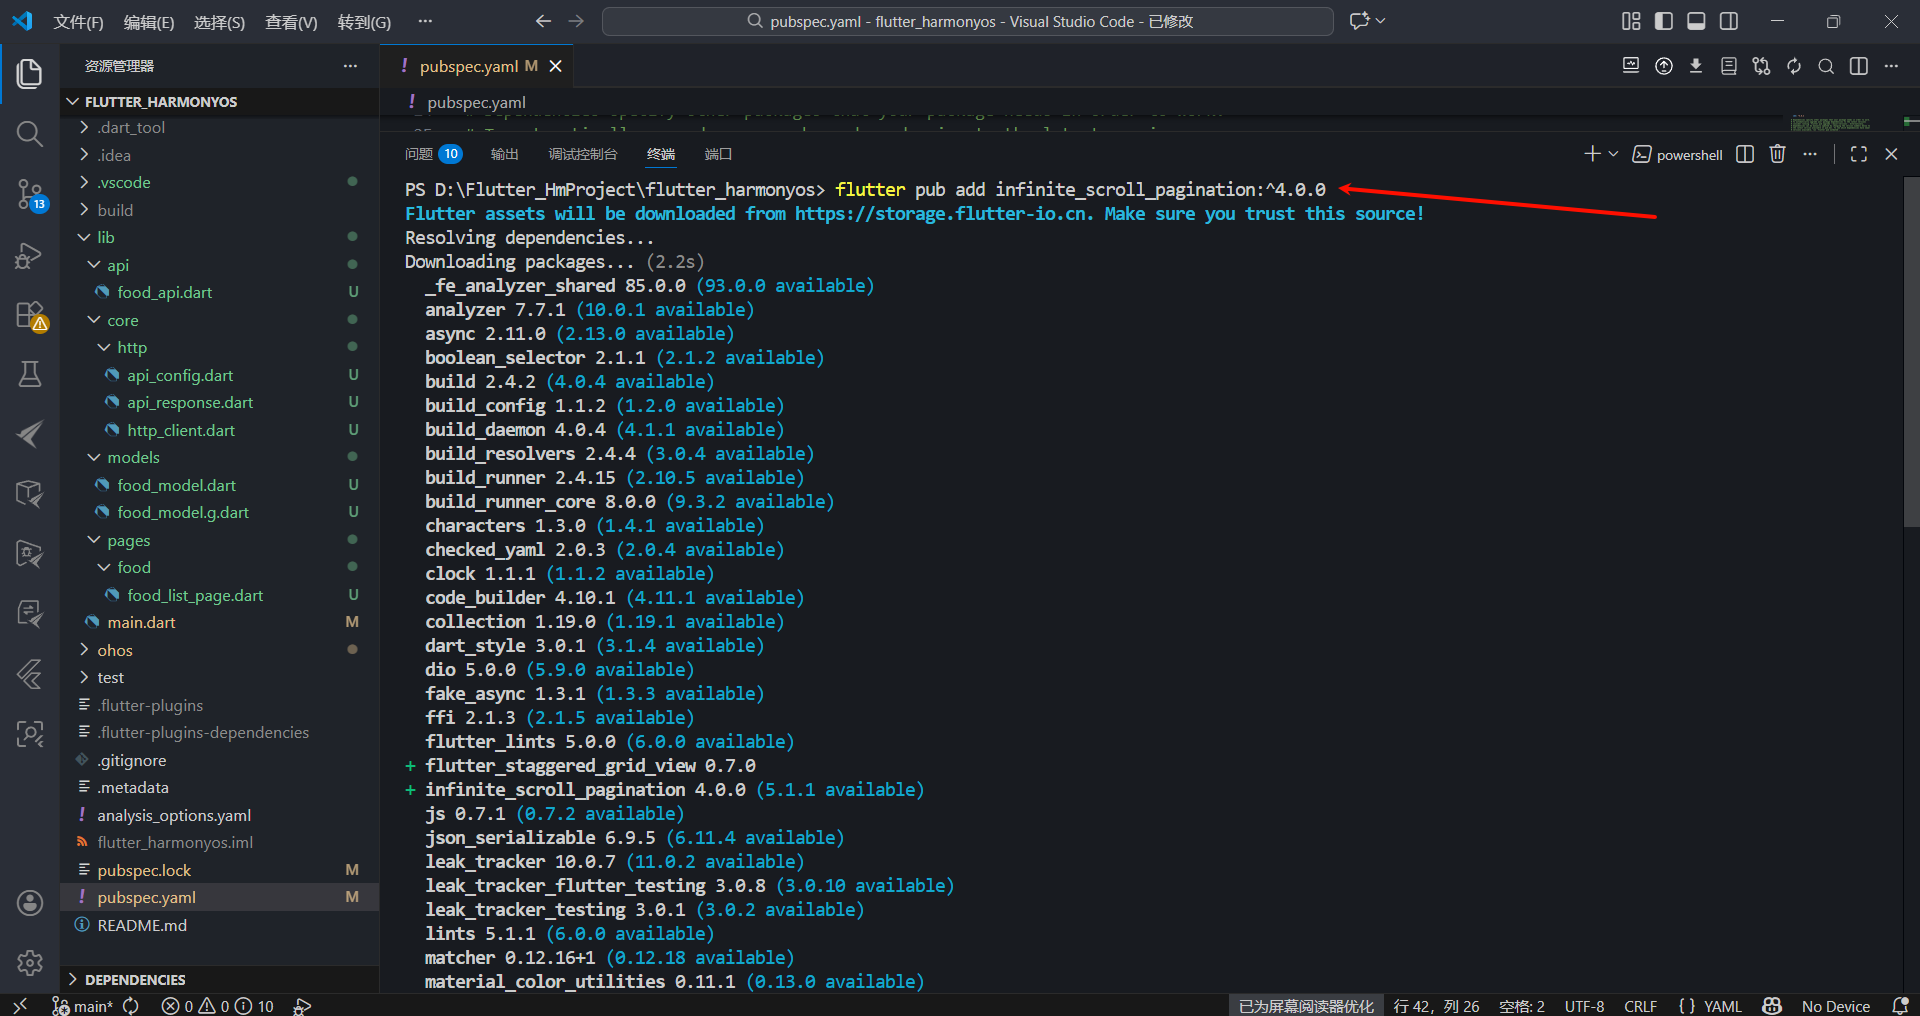
Task: Maximize the terminal panel size
Action: (x=1859, y=154)
